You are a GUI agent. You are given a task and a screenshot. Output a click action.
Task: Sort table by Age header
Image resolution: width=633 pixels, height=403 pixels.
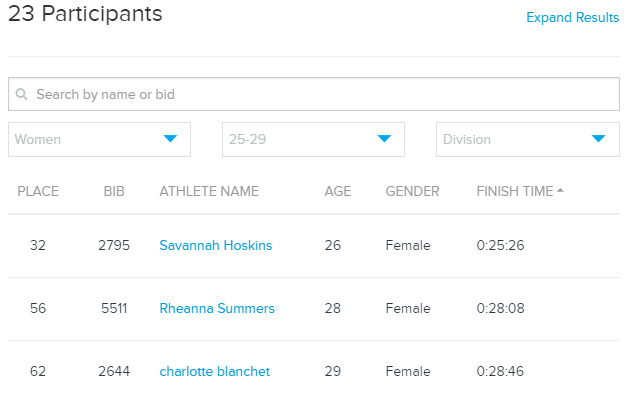click(x=338, y=191)
